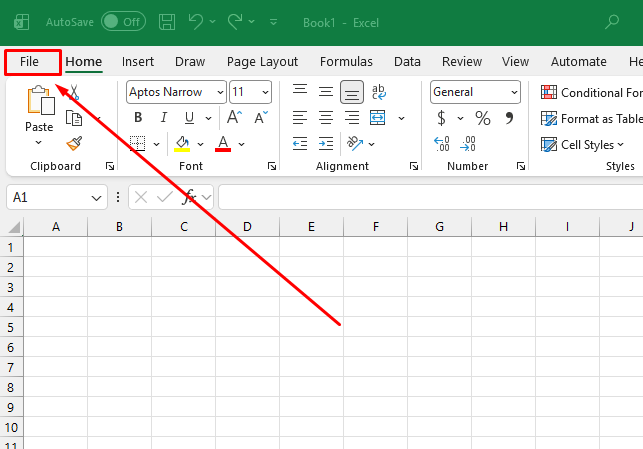Apply yellow Fill Color
Screen dimensions: 643x449
point(182,144)
